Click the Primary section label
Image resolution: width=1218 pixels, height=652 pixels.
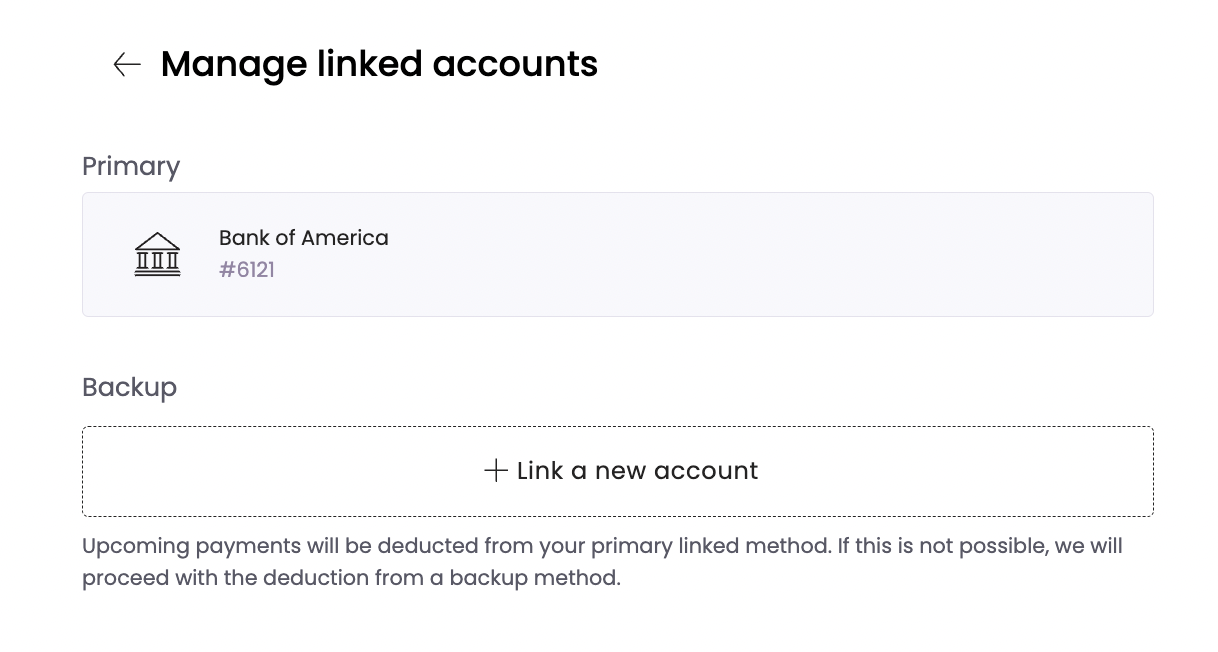[131, 167]
